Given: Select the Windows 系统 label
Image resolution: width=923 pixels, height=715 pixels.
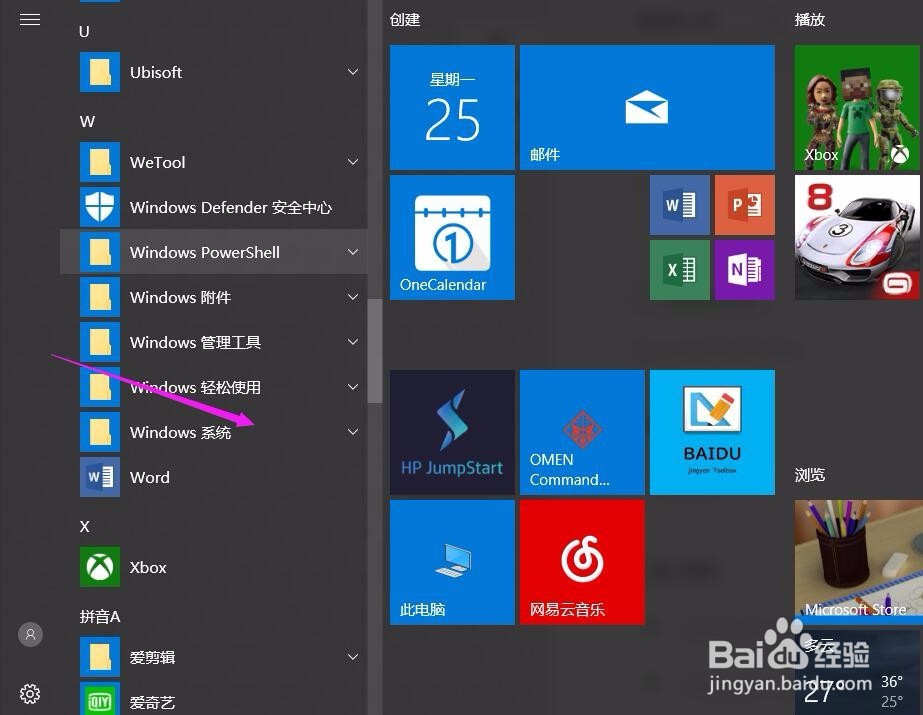Looking at the screenshot, I should pos(180,433).
